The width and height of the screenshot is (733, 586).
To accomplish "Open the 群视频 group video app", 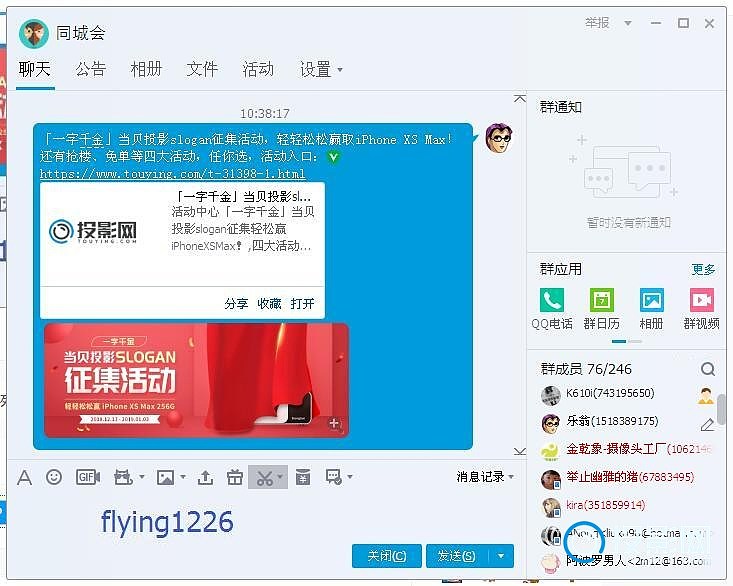I will (x=702, y=309).
